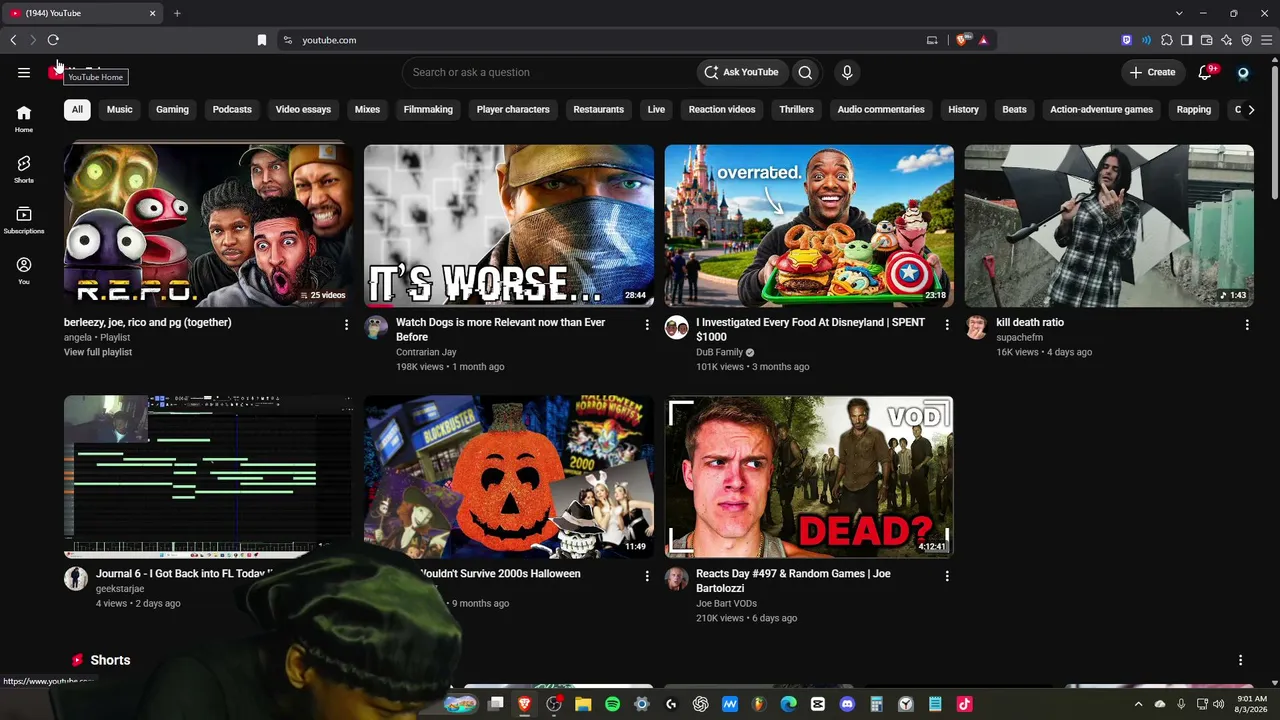
Task: Open Brave Shields lion icon
Action: [x=962, y=40]
